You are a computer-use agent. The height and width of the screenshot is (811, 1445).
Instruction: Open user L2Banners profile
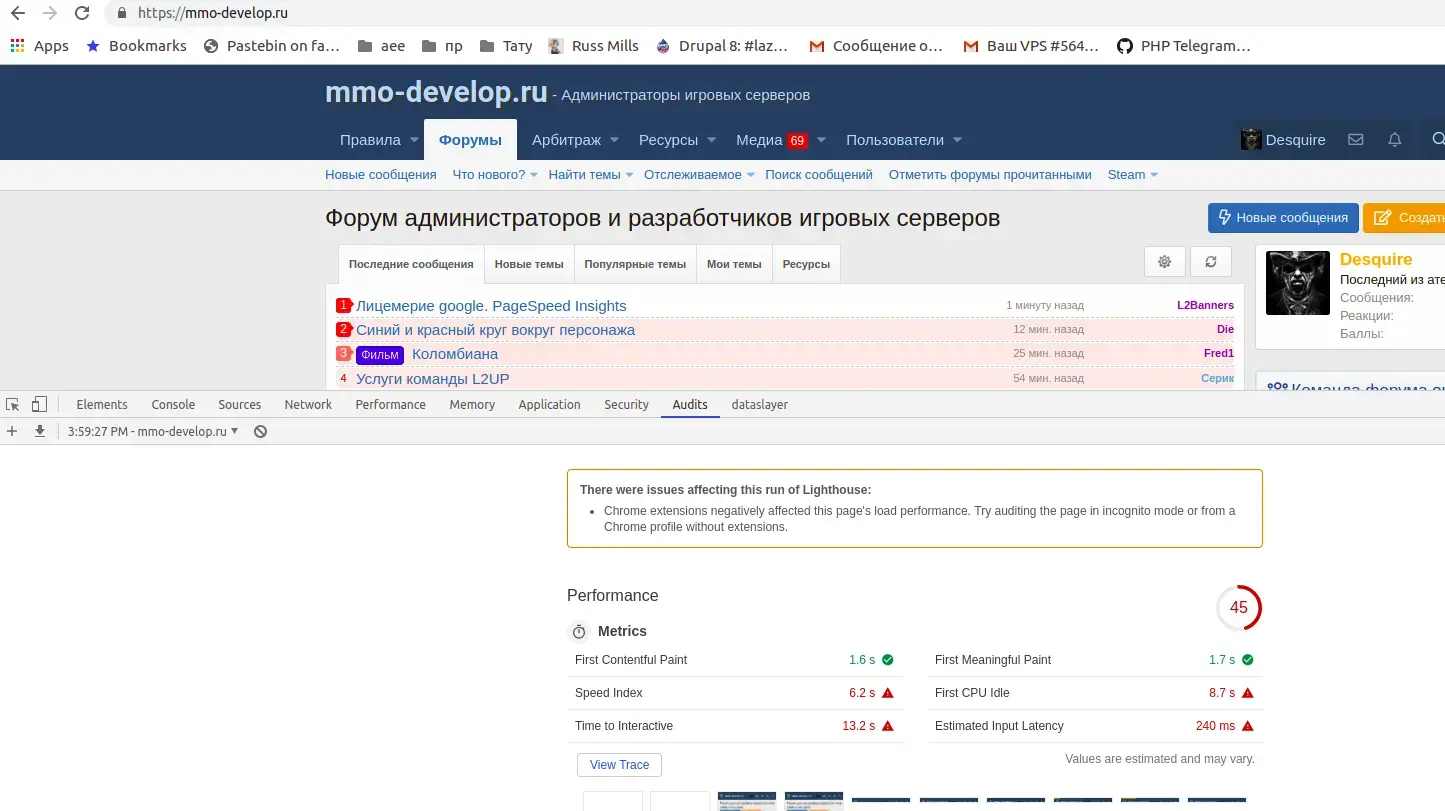pyautogui.click(x=1205, y=305)
